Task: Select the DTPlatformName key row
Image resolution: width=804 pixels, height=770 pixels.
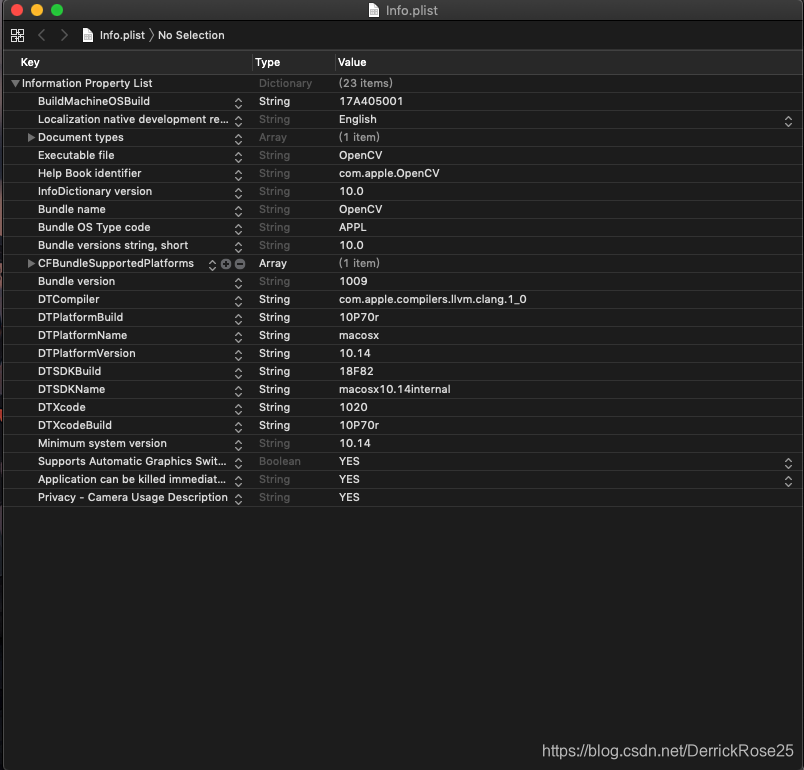Action: click(x=82, y=335)
